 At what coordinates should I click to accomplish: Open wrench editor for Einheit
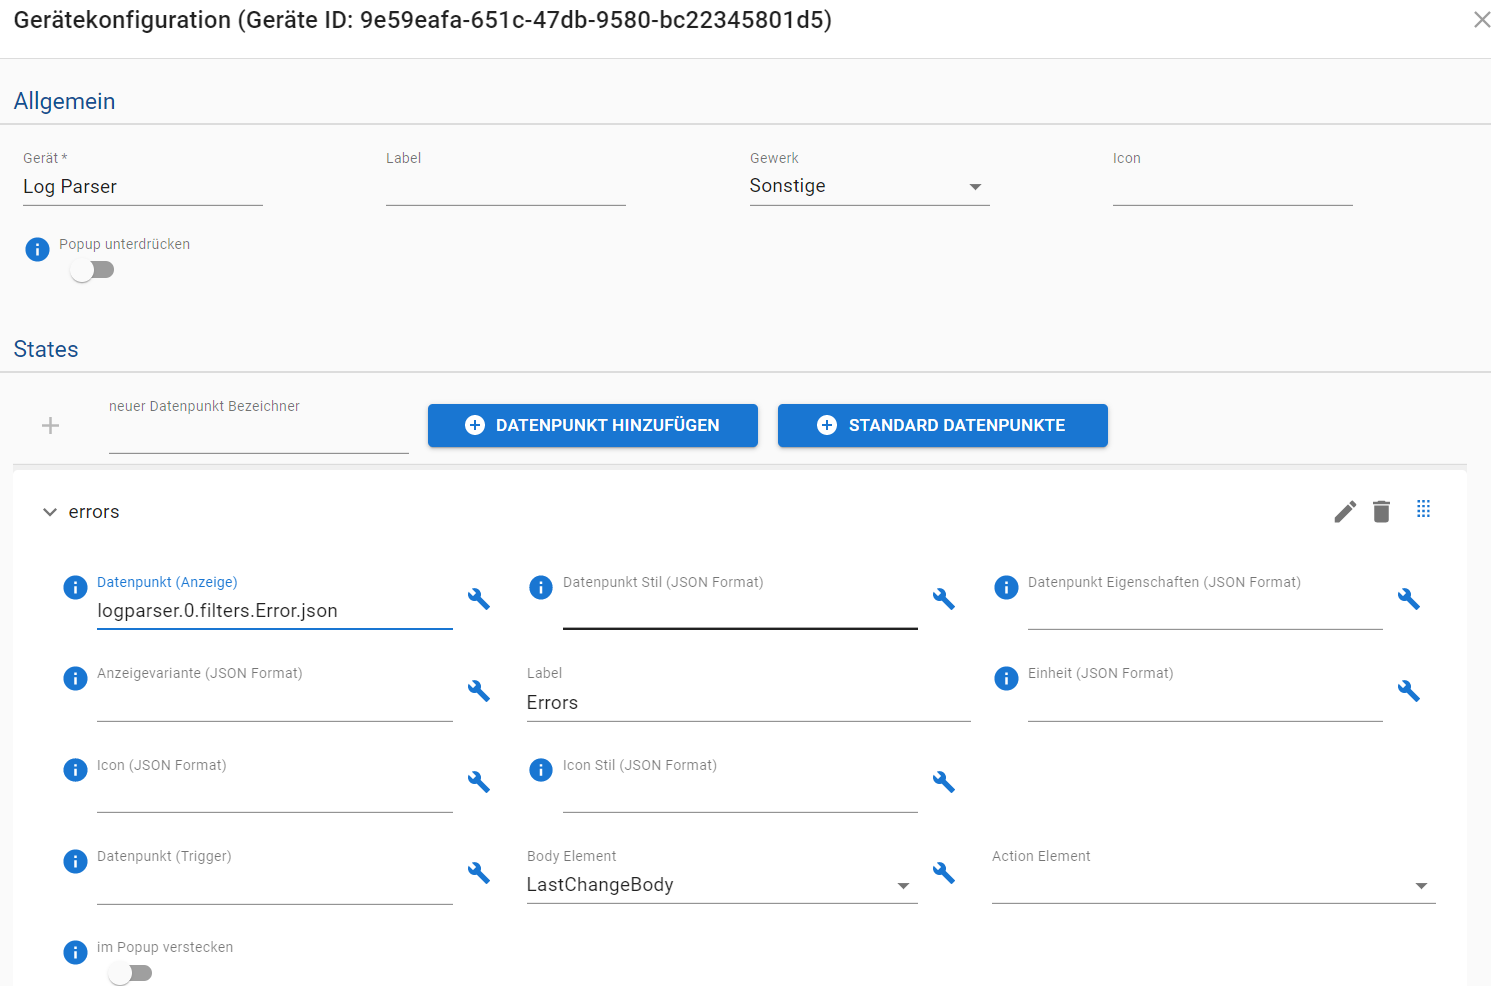(1409, 691)
